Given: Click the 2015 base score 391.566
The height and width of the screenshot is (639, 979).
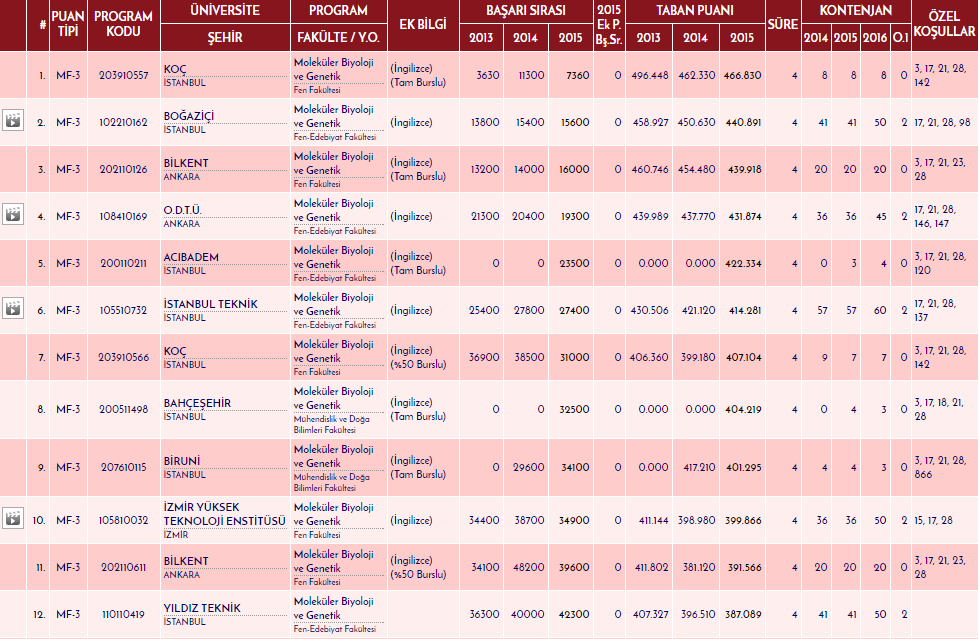Looking at the screenshot, I should click(x=744, y=567).
